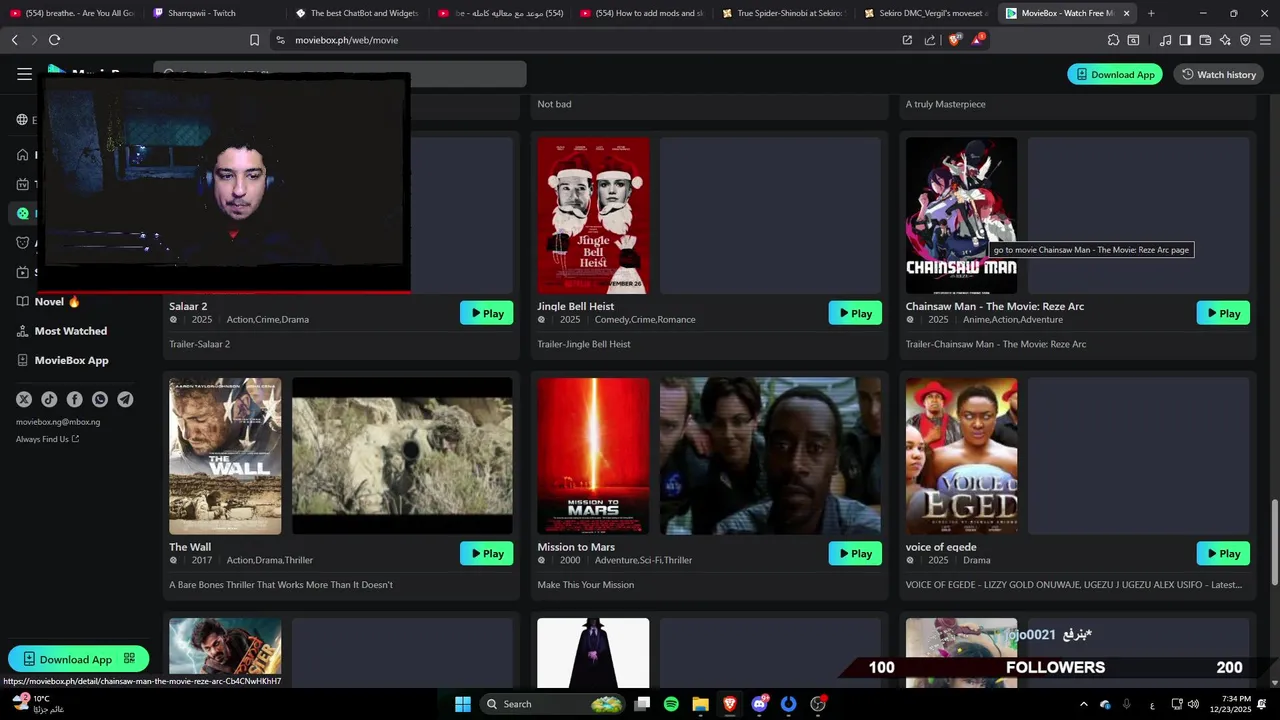Open The Wall poster thumbnail
1280x720 pixels.
pyautogui.click(x=225, y=456)
